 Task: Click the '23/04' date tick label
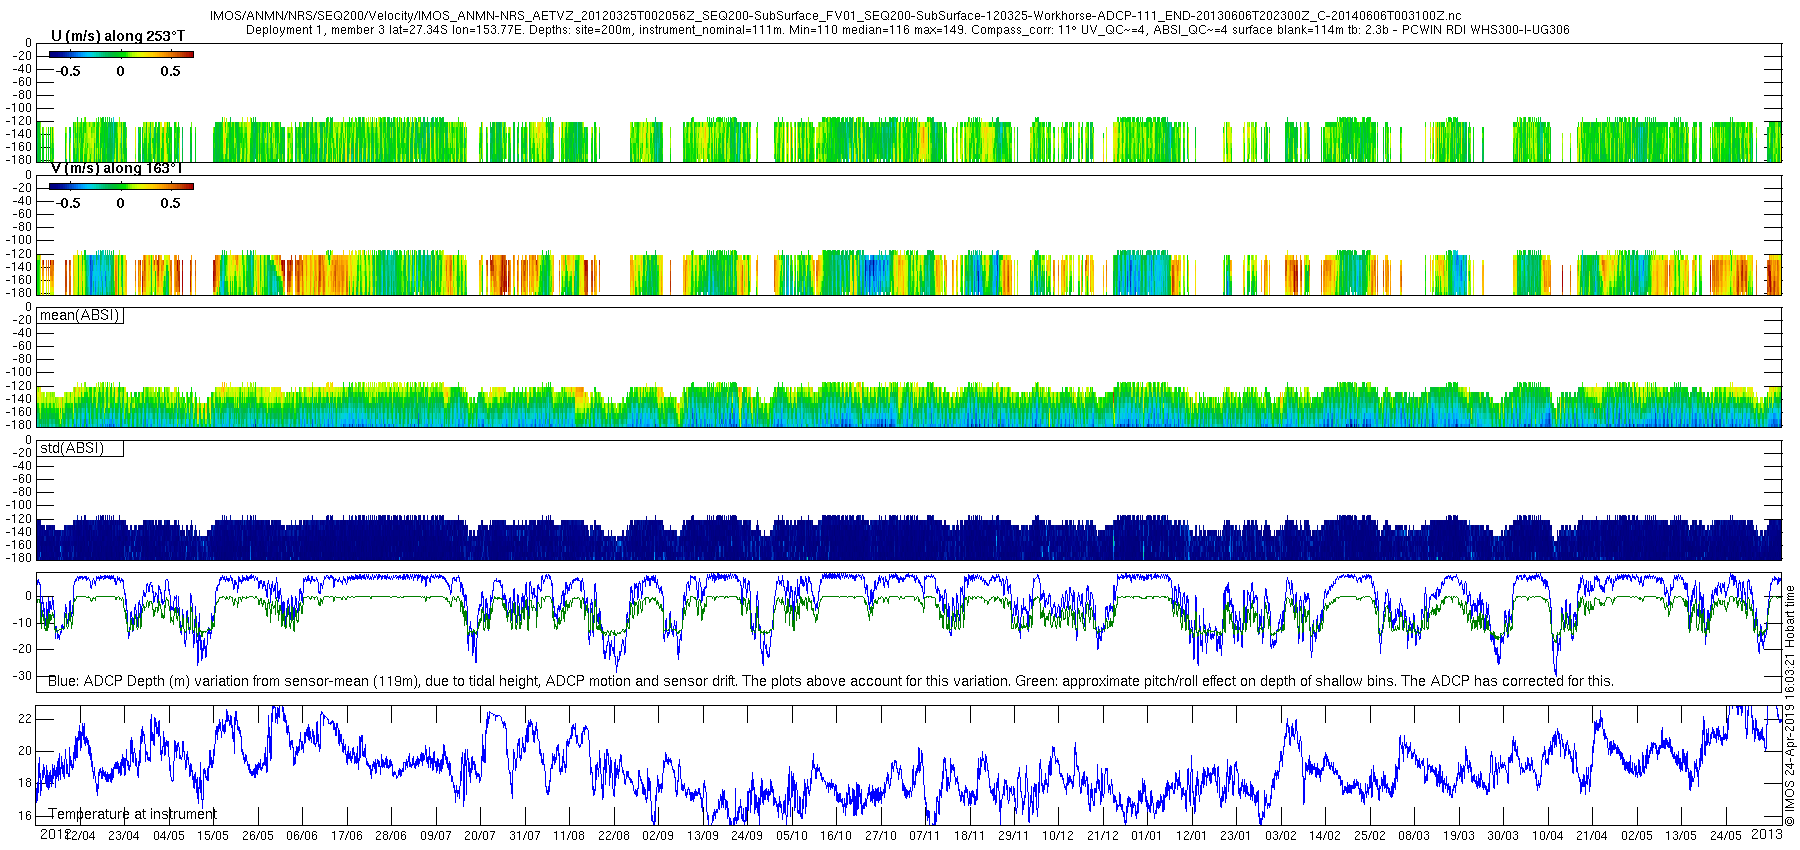[124, 836]
